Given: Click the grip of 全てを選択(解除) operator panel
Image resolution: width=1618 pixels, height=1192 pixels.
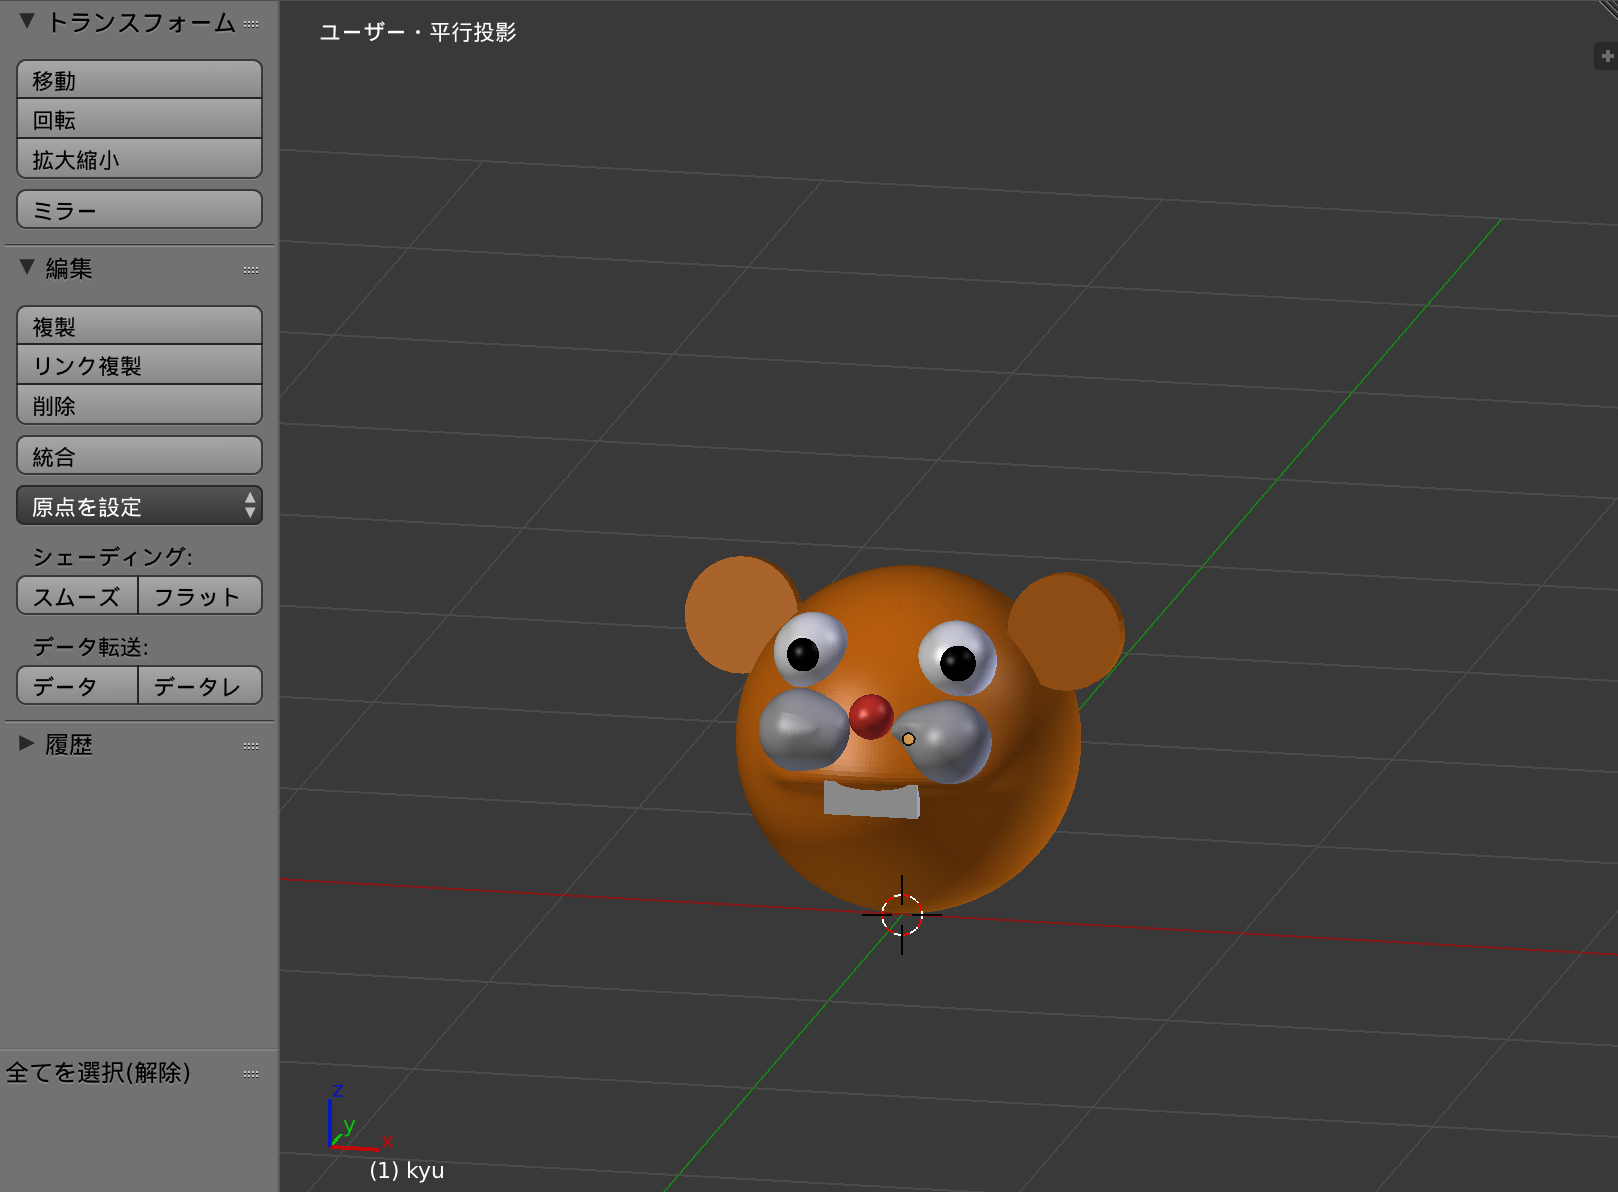Looking at the screenshot, I should (x=251, y=1074).
